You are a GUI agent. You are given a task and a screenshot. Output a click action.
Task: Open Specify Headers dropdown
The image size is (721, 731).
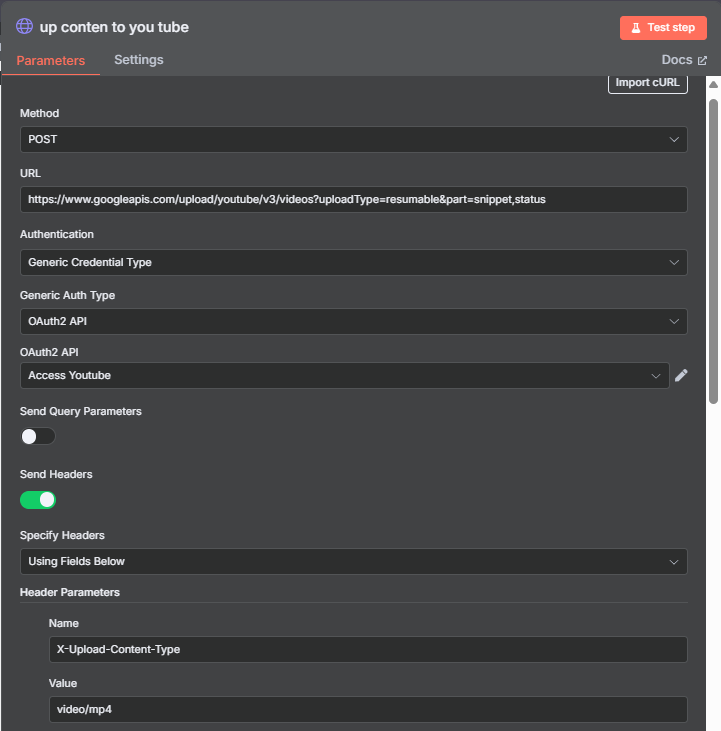click(354, 561)
